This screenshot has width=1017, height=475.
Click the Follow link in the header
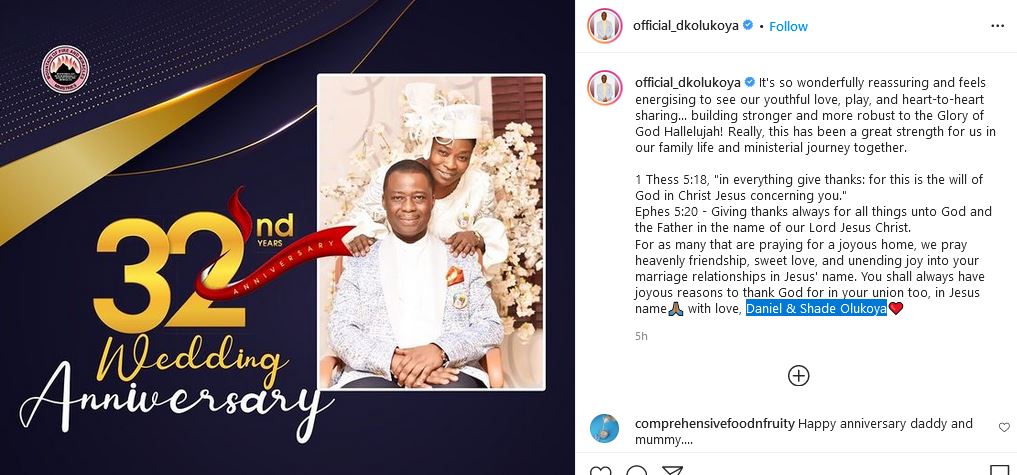[x=788, y=27]
